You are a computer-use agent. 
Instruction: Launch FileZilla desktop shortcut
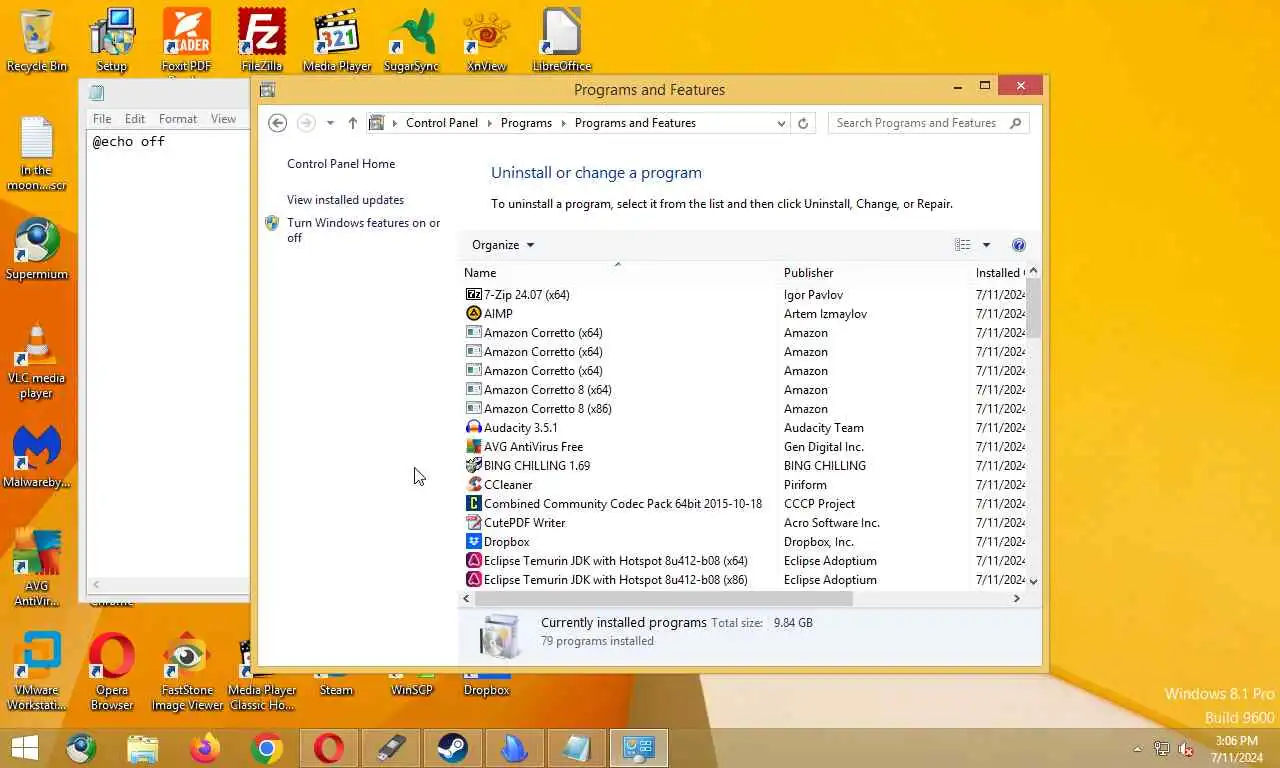262,40
